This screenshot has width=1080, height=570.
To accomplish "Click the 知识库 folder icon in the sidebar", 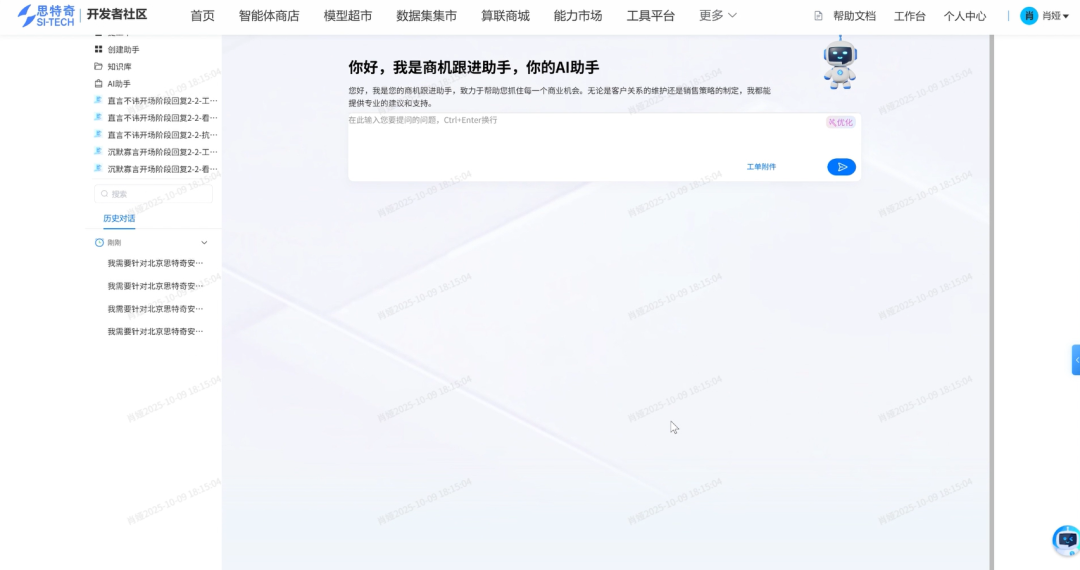I will (x=98, y=67).
